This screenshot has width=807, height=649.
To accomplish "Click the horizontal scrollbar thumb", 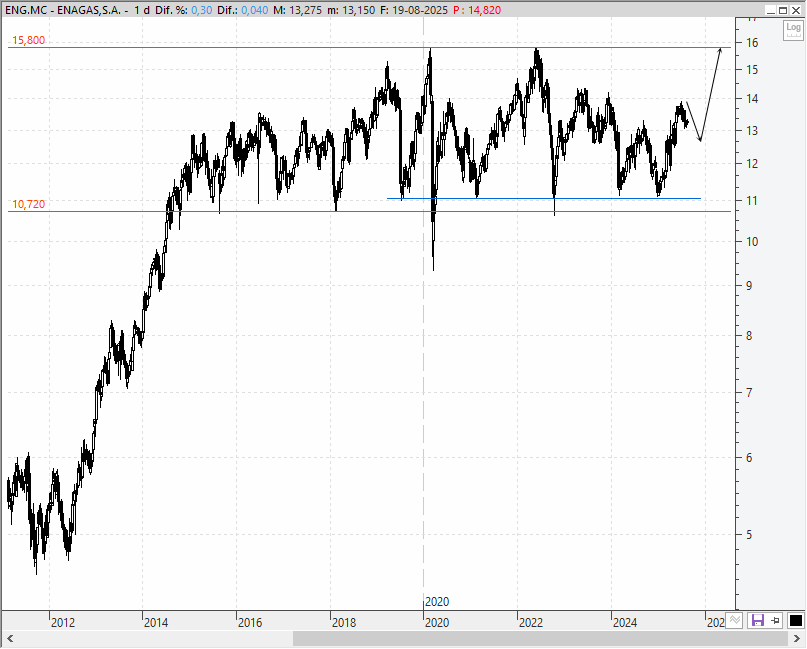I will click(540, 639).
